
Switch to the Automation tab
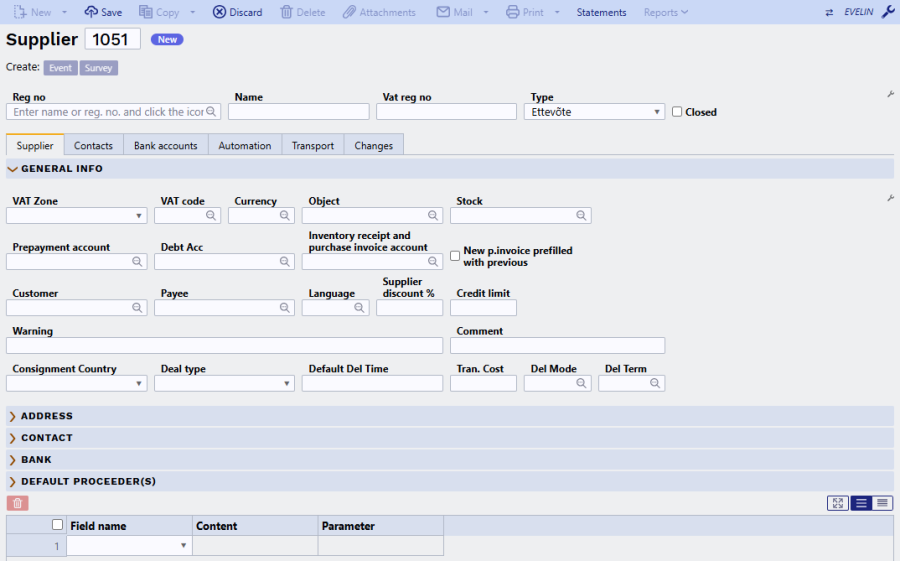[x=245, y=146]
